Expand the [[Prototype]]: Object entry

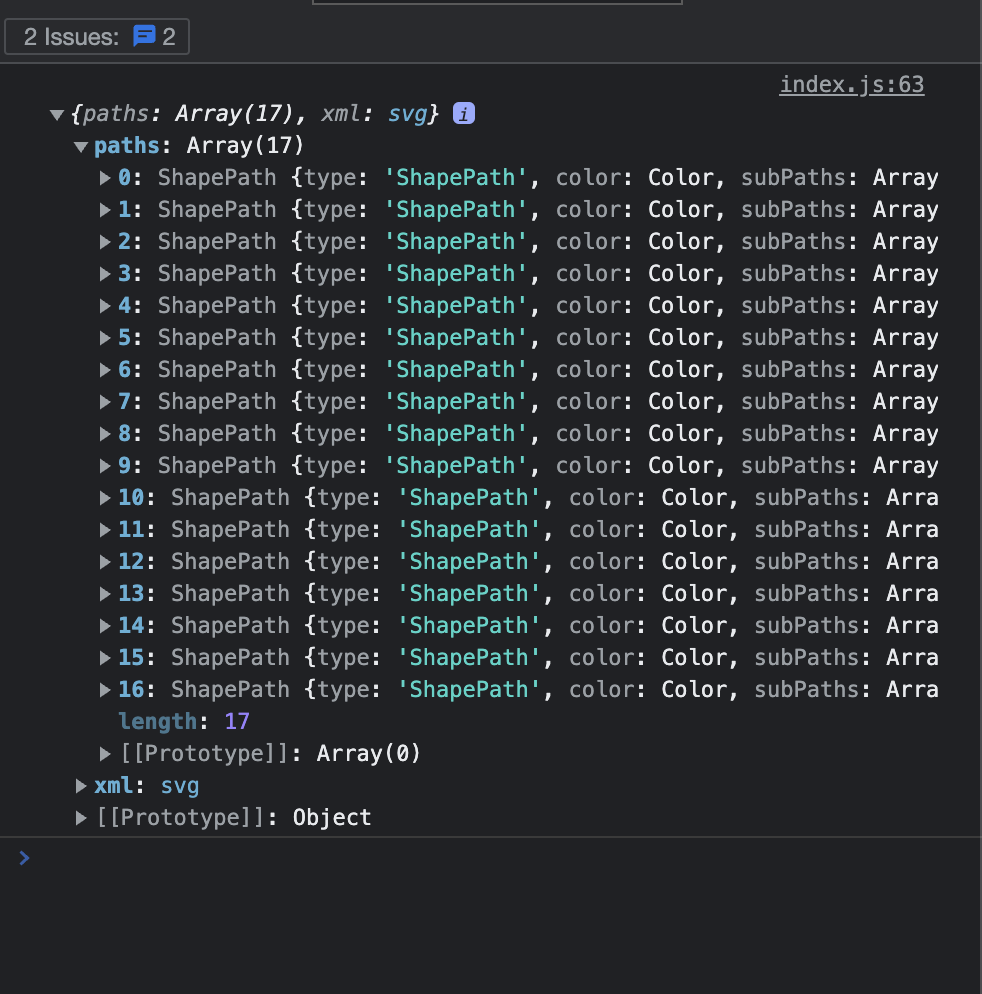[81, 818]
